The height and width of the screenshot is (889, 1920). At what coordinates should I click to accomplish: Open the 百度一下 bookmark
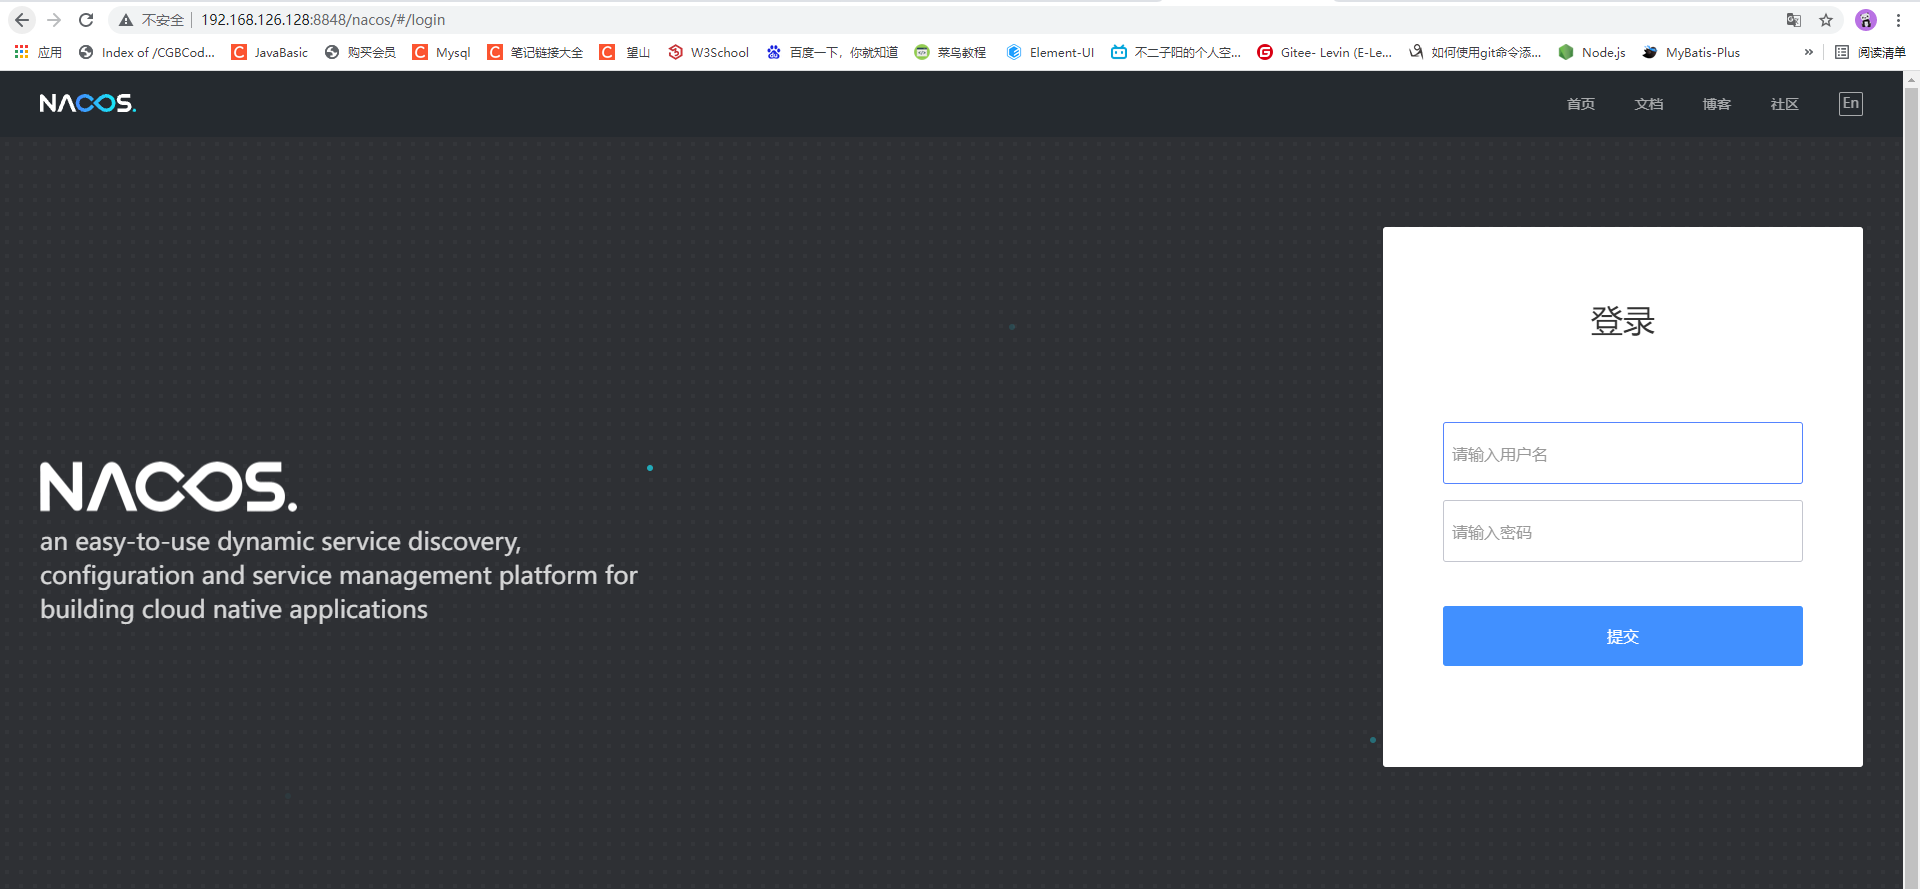pos(832,52)
